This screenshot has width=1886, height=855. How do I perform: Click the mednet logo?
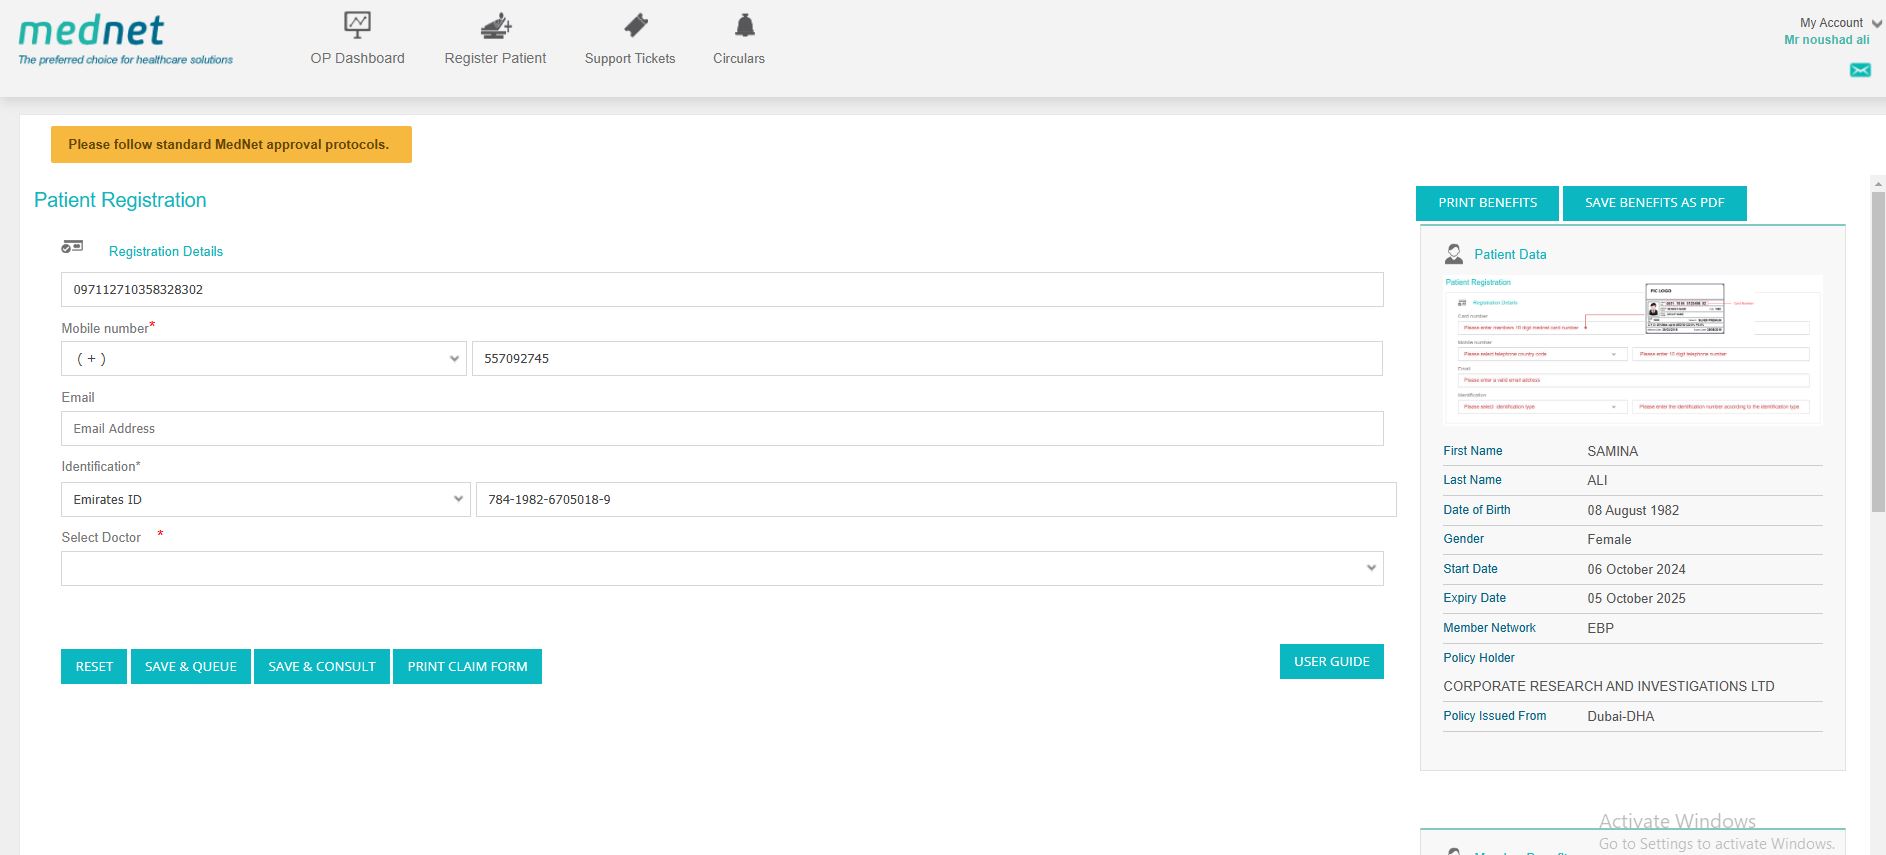pyautogui.click(x=125, y=40)
